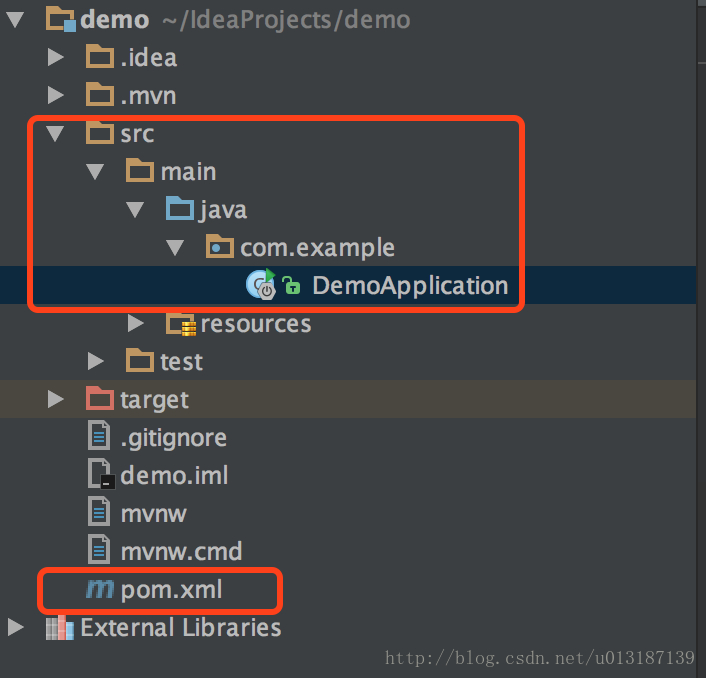Select the mvnw file
The height and width of the screenshot is (678, 706).
(x=153, y=513)
